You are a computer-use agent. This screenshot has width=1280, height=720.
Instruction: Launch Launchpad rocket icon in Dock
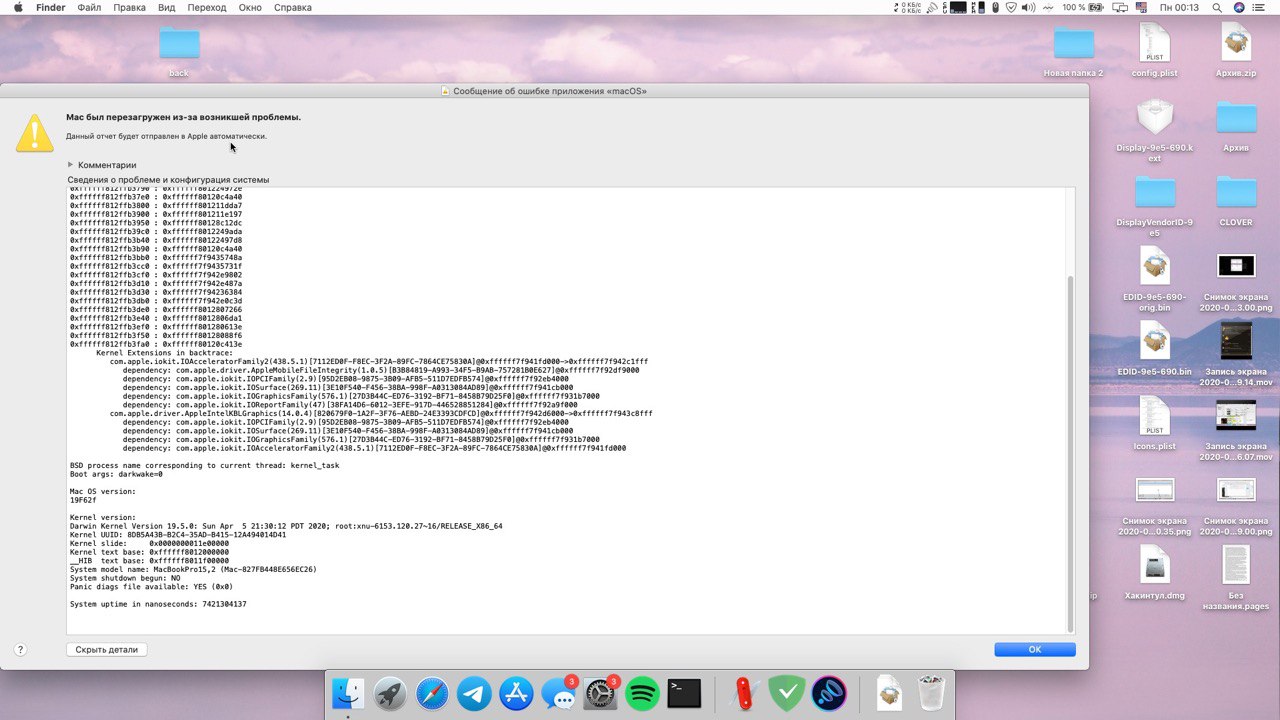390,693
